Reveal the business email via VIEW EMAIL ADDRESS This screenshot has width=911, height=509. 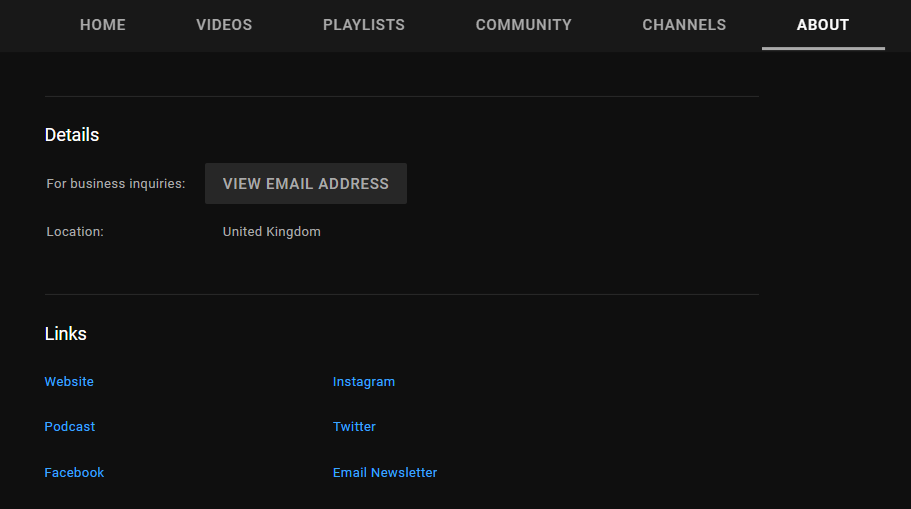point(306,184)
